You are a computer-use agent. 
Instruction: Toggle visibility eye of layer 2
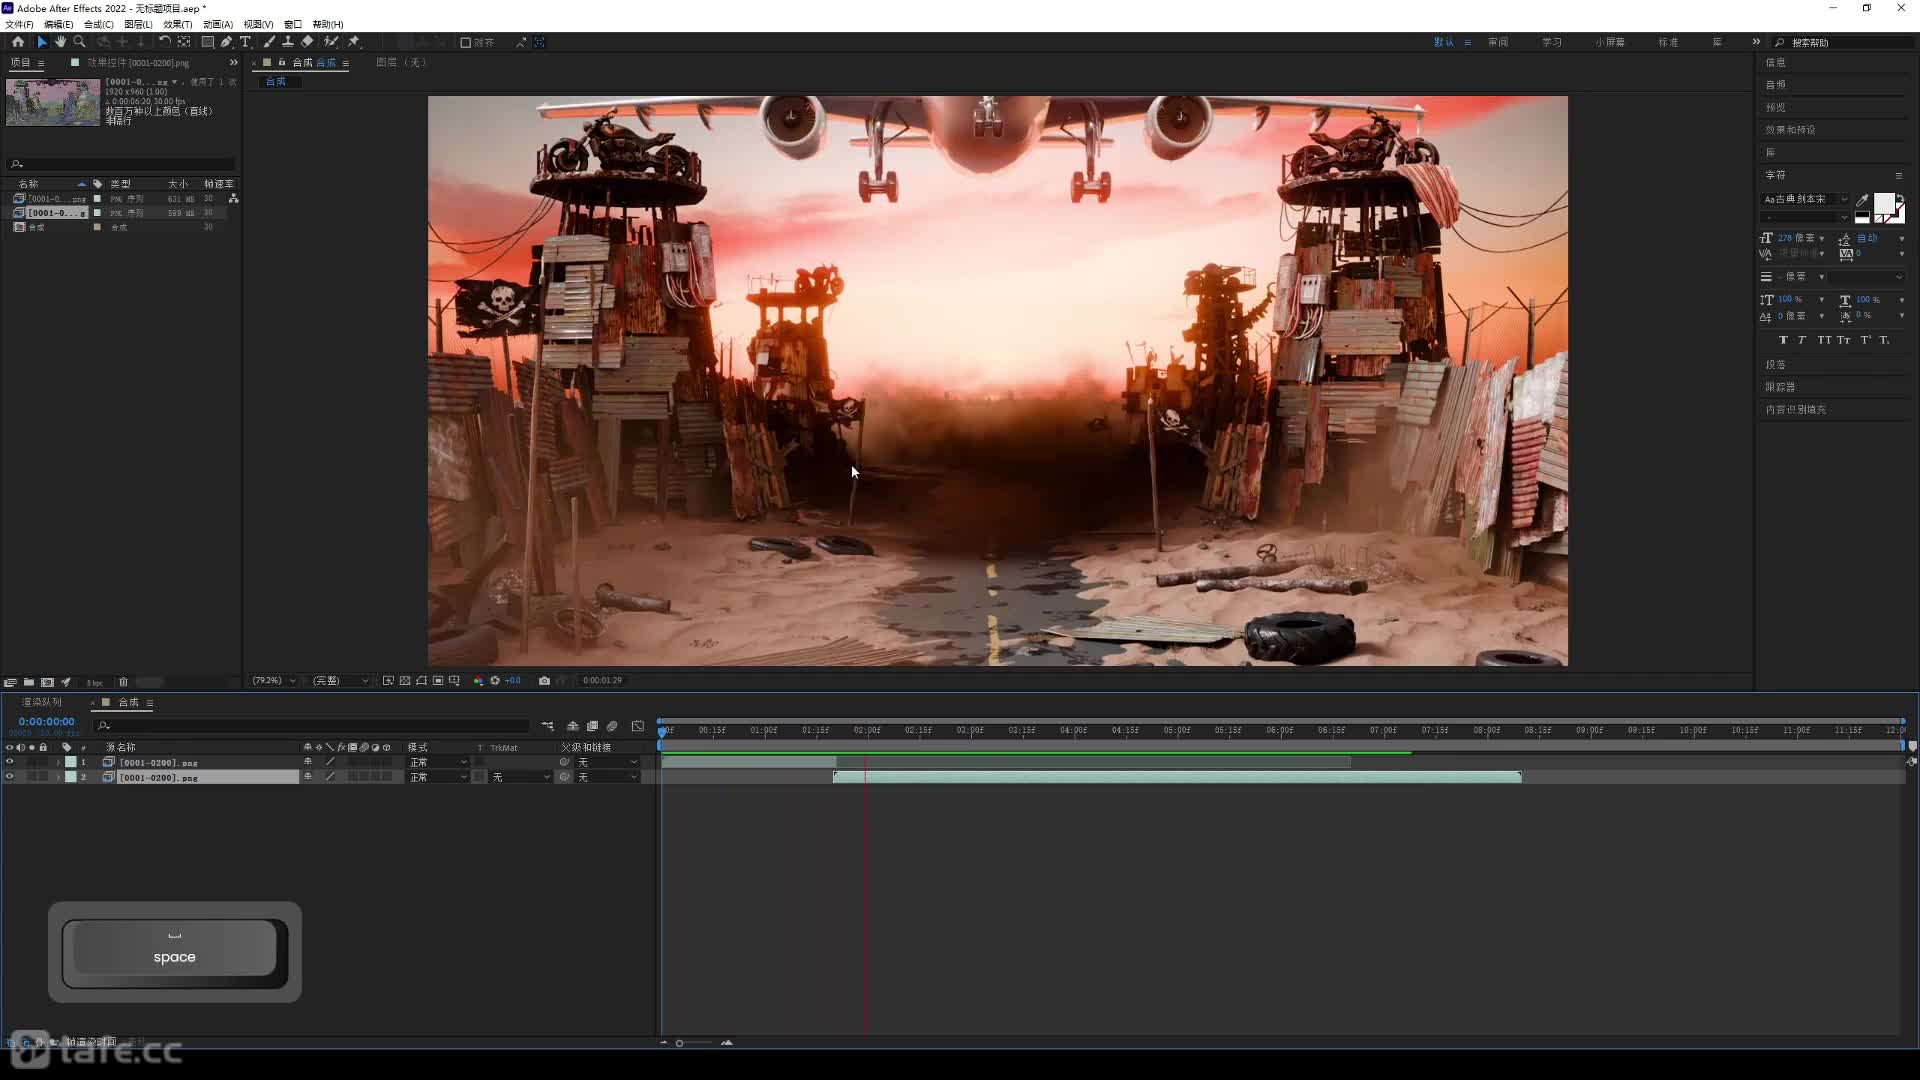(x=10, y=777)
